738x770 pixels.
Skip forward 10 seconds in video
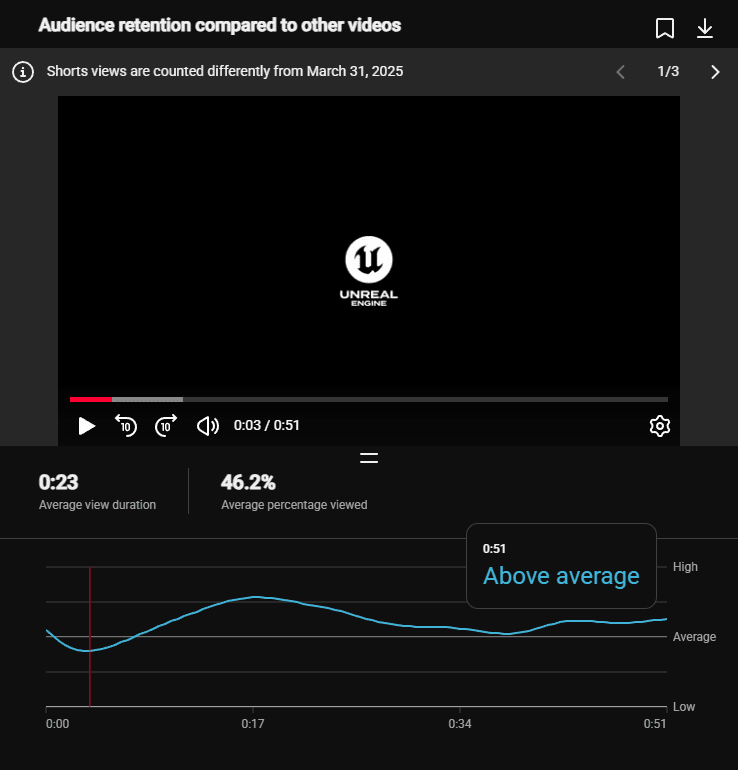coord(166,425)
